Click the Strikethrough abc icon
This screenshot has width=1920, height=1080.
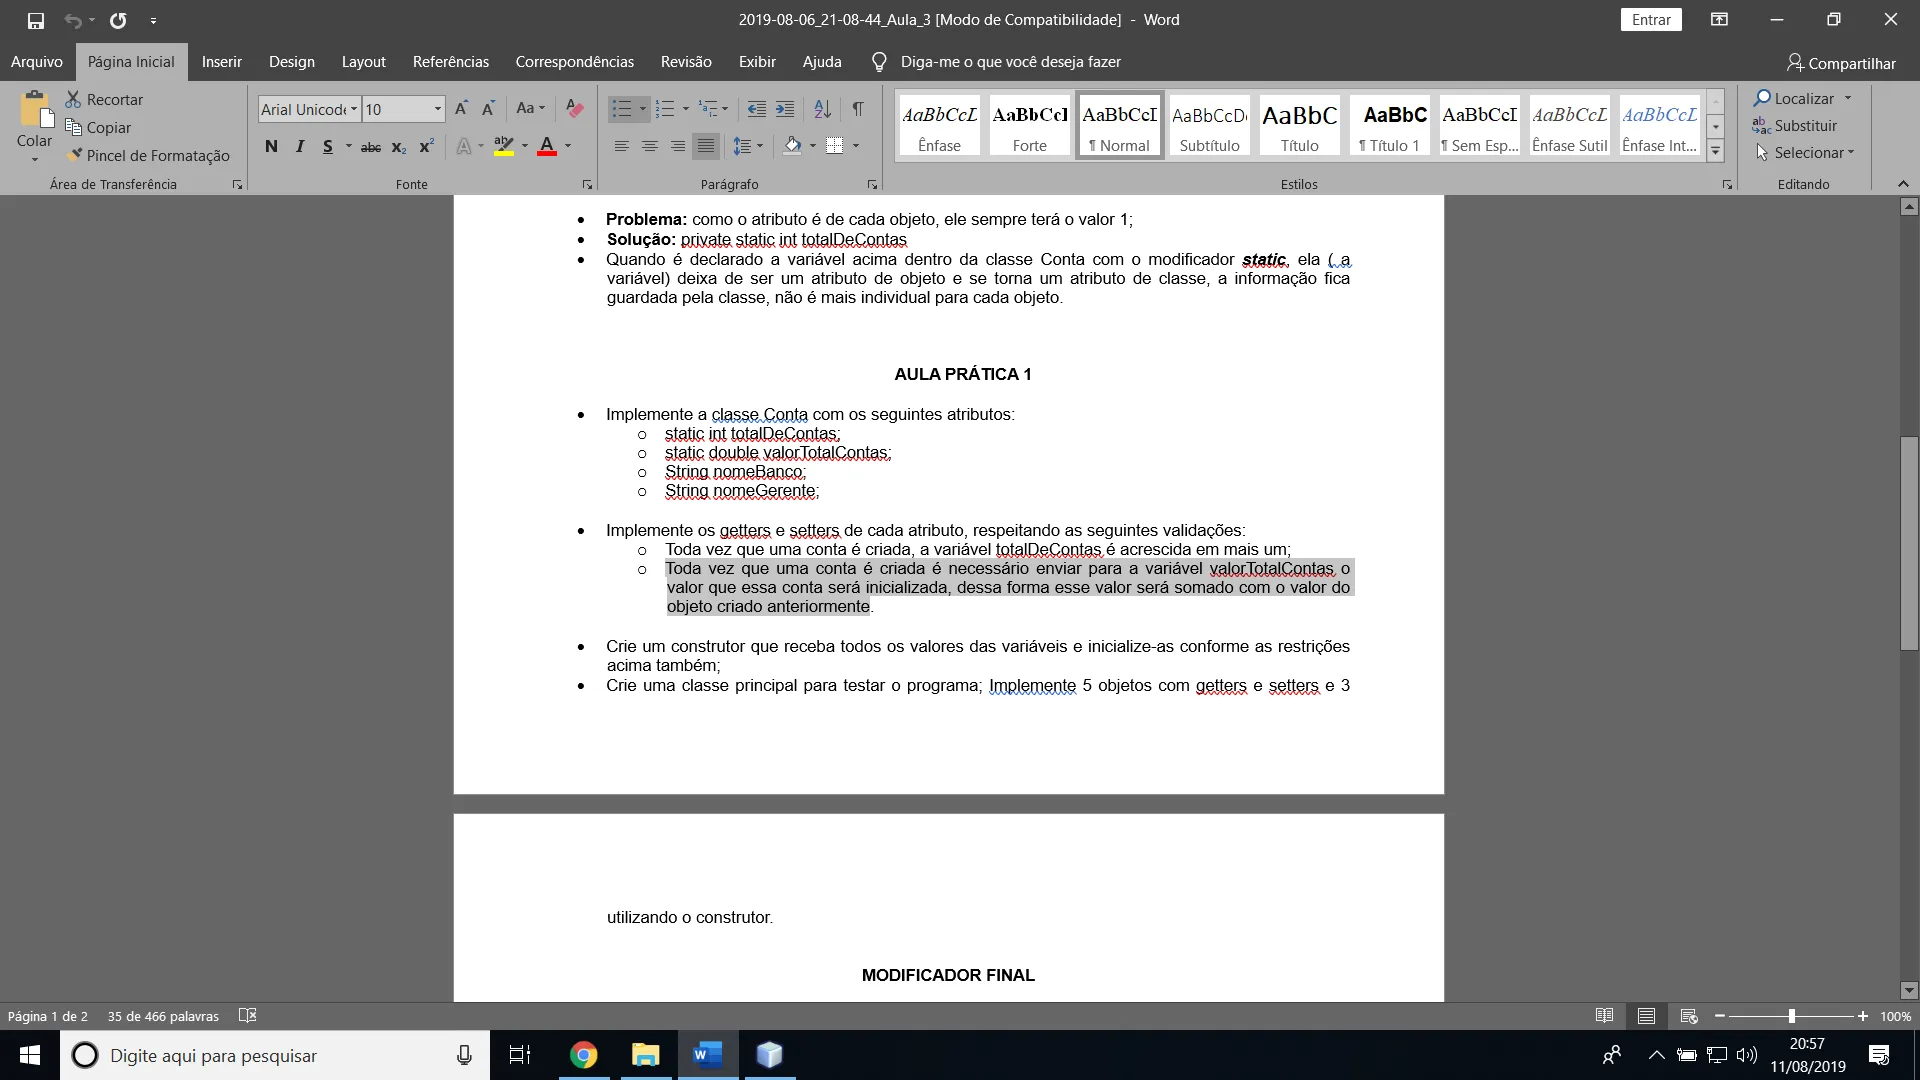click(370, 147)
